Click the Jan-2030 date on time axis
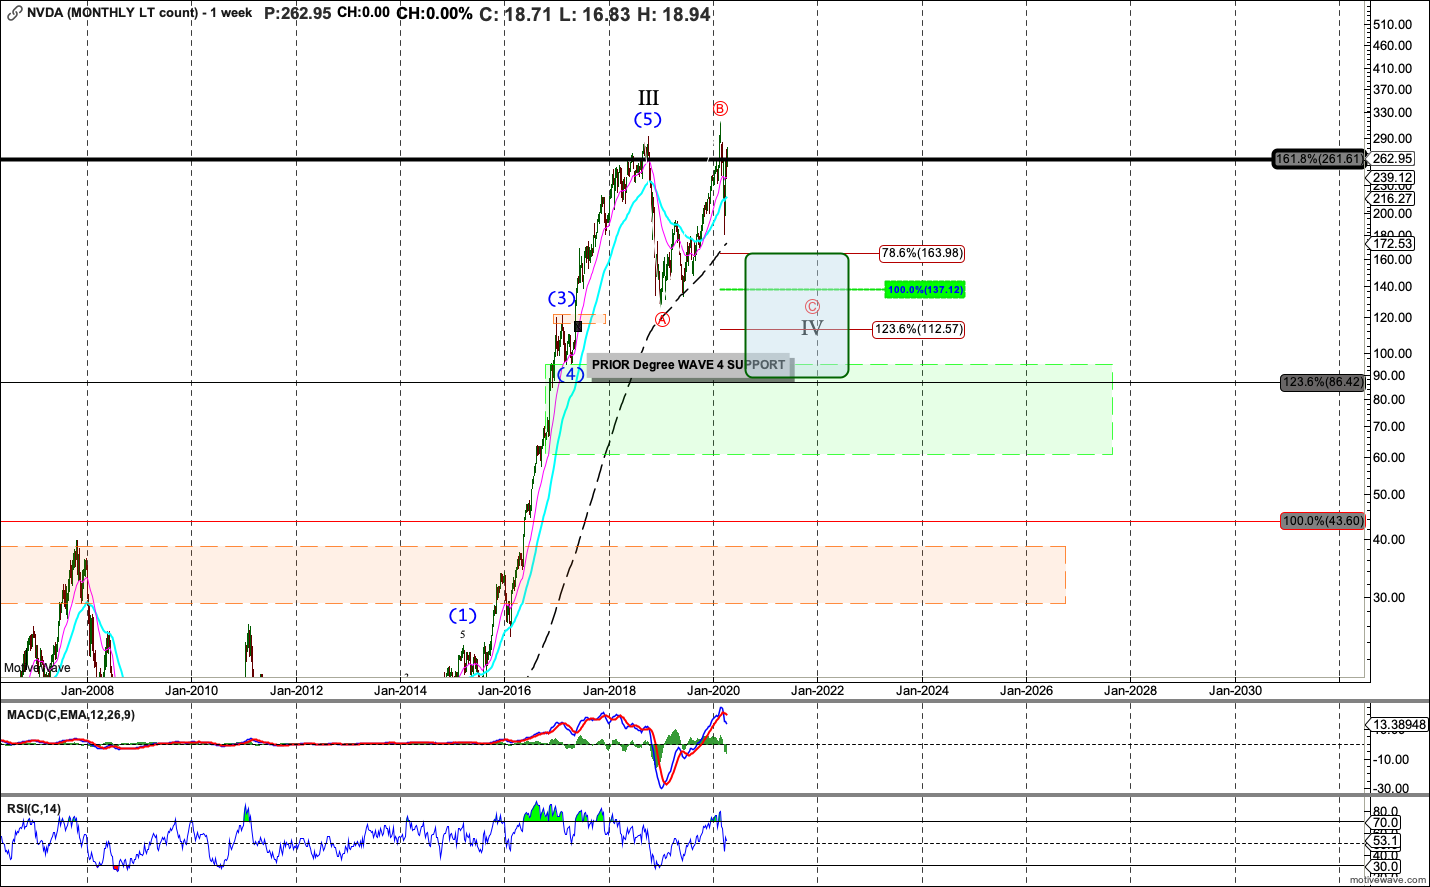1430x887 pixels. coord(1235,690)
